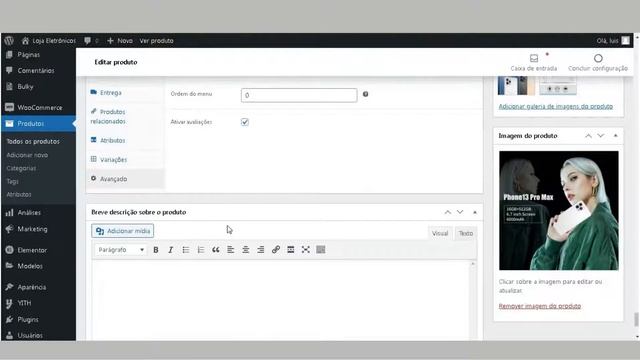Move Breve descrição panel up
640x360 pixels.
point(448,212)
